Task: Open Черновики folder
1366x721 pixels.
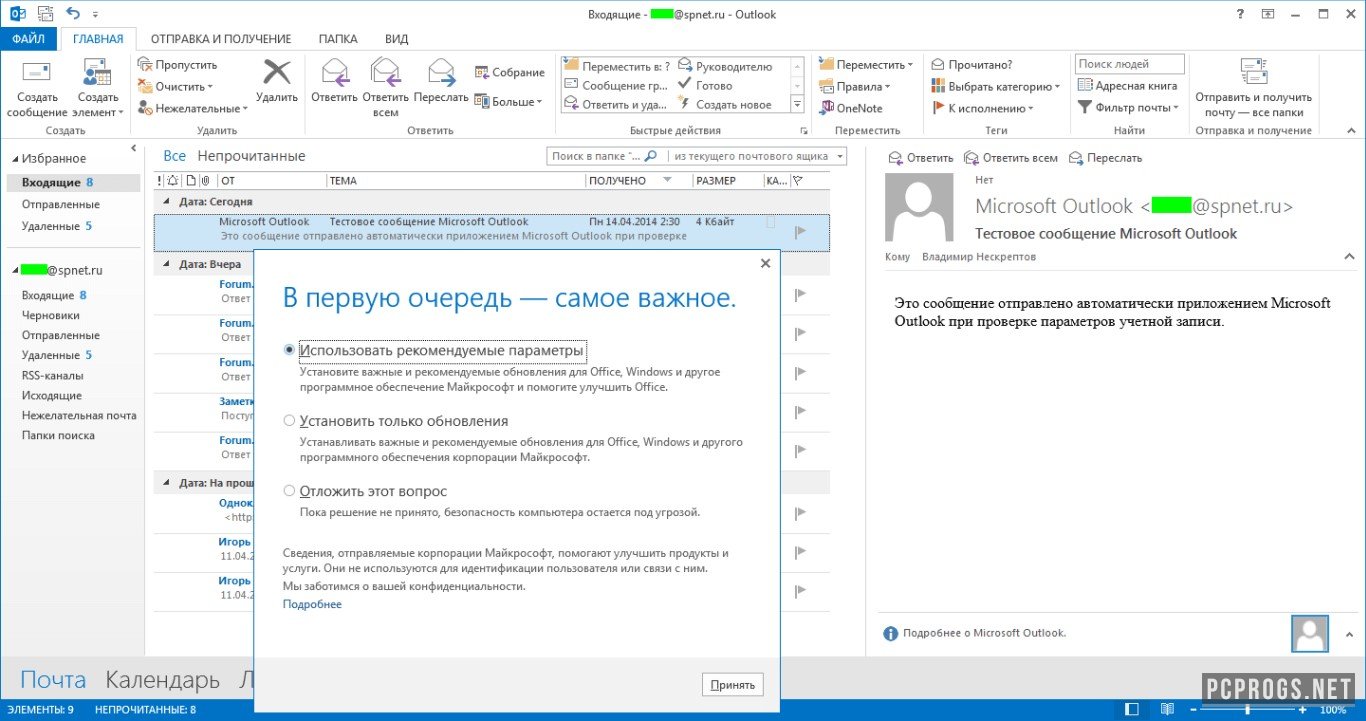Action: pos(51,315)
